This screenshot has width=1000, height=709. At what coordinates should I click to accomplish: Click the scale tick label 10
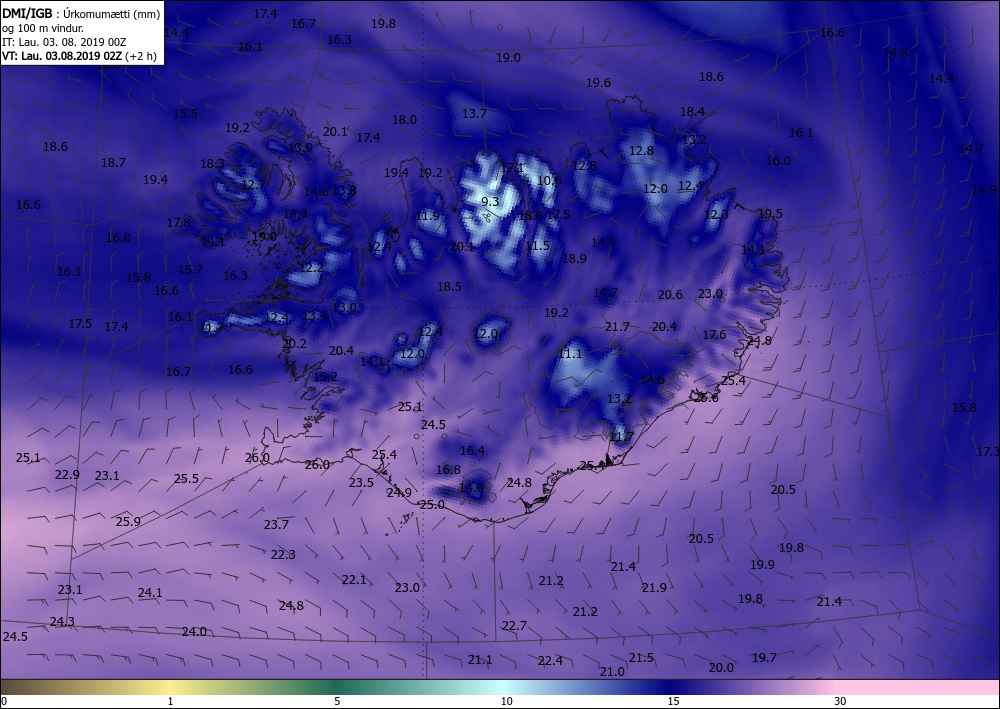[506, 701]
